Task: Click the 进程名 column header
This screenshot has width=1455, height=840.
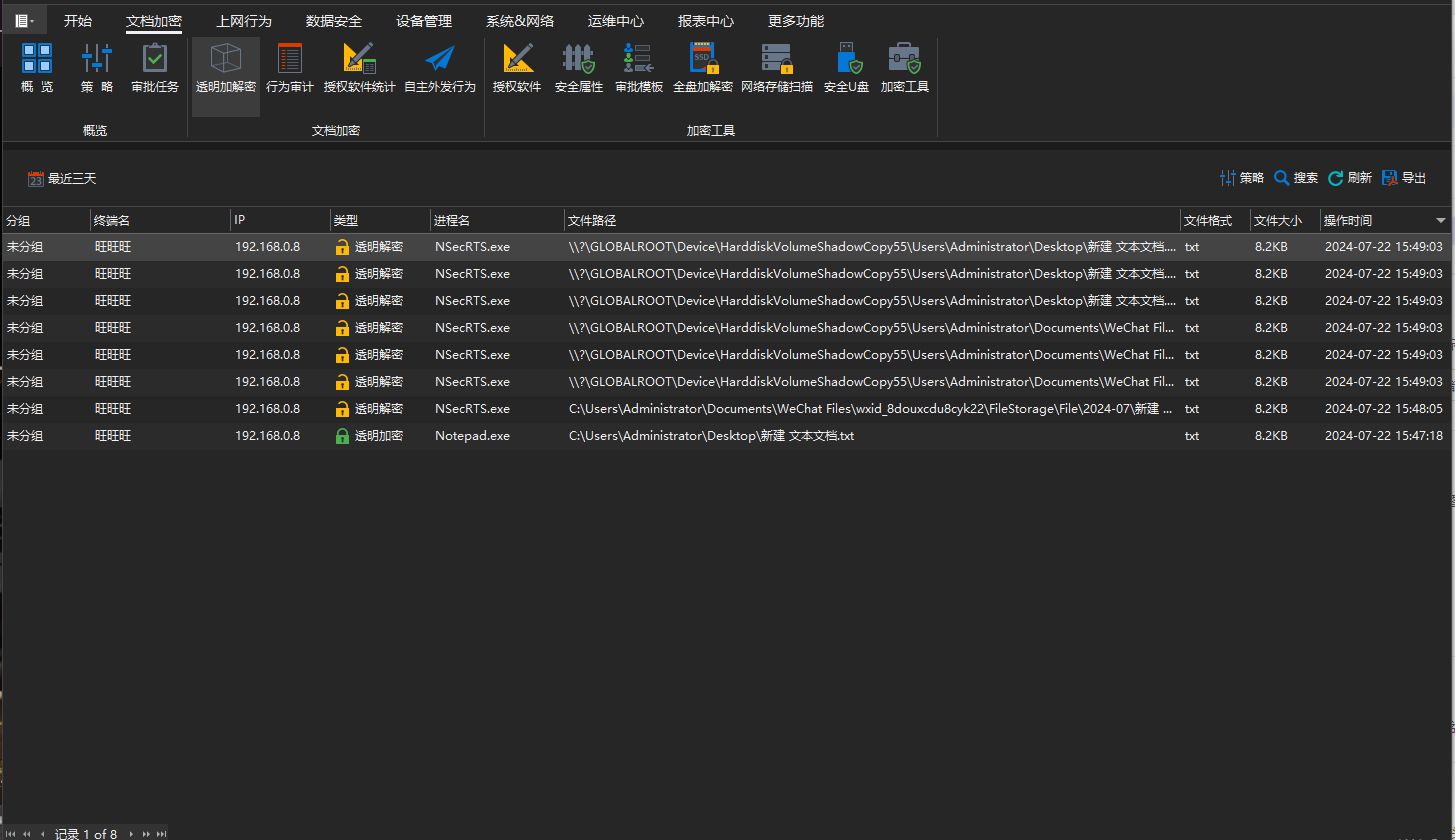Action: pyautogui.click(x=497, y=220)
